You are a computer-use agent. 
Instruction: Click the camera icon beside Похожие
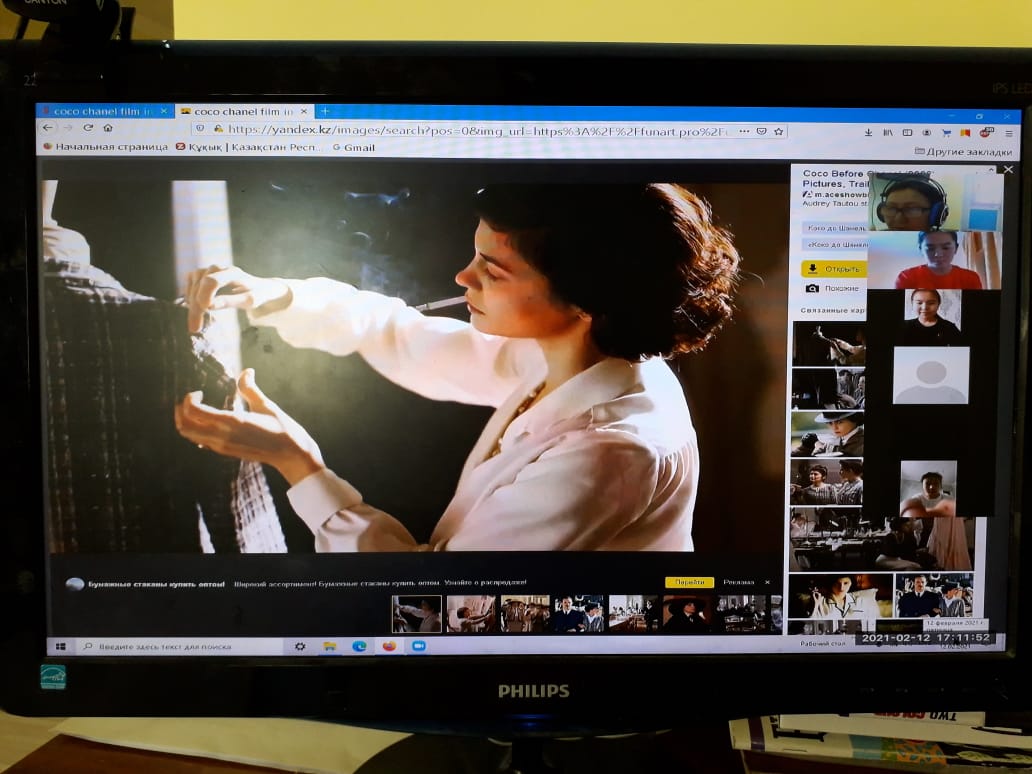pos(812,288)
